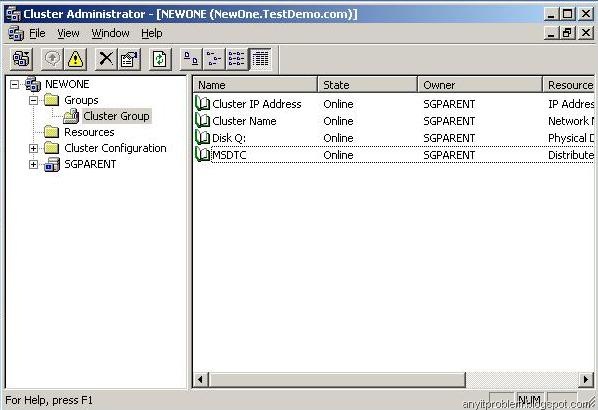
Task: Select Resources label in the tree
Action: tap(89, 132)
